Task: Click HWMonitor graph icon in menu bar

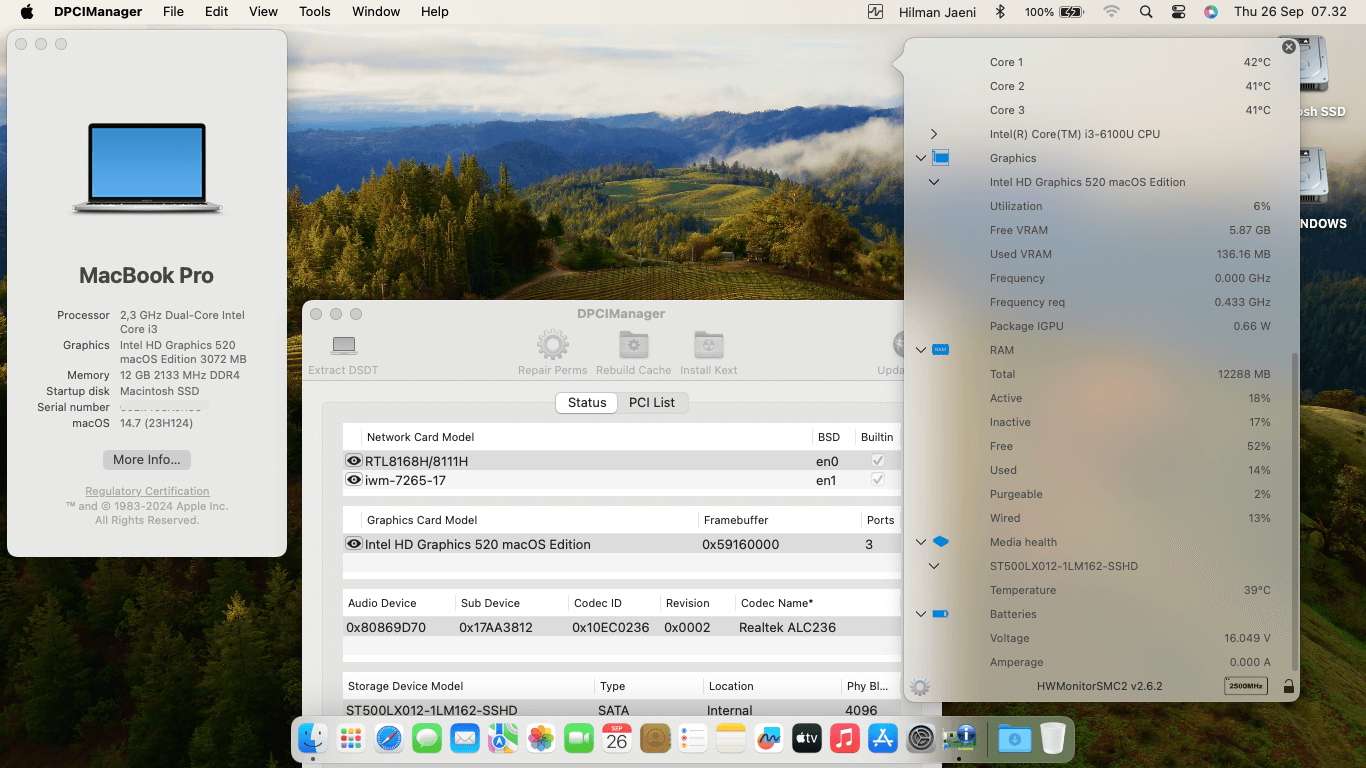Action: coord(876,12)
